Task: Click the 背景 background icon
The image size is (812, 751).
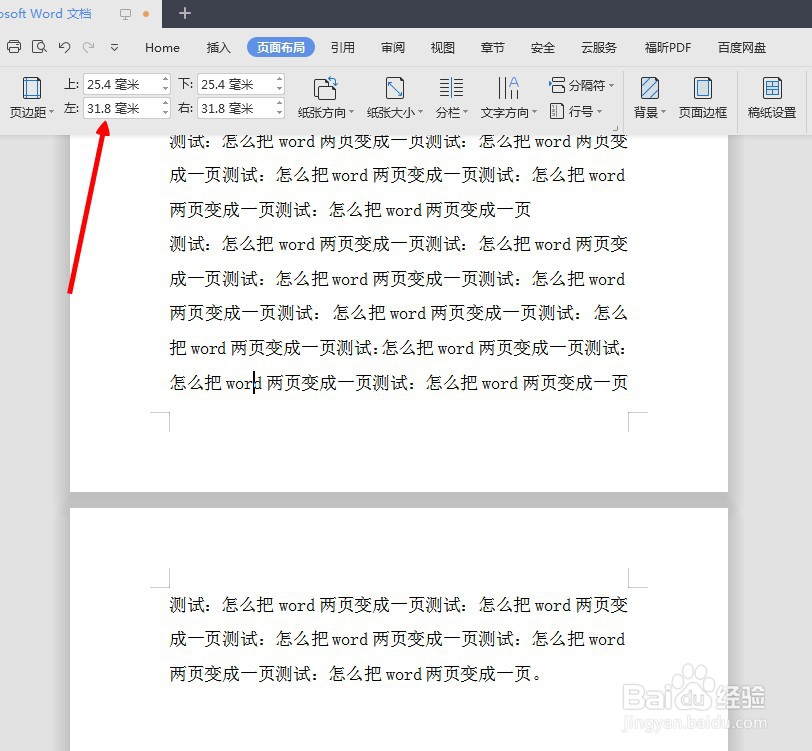Action: (x=649, y=88)
